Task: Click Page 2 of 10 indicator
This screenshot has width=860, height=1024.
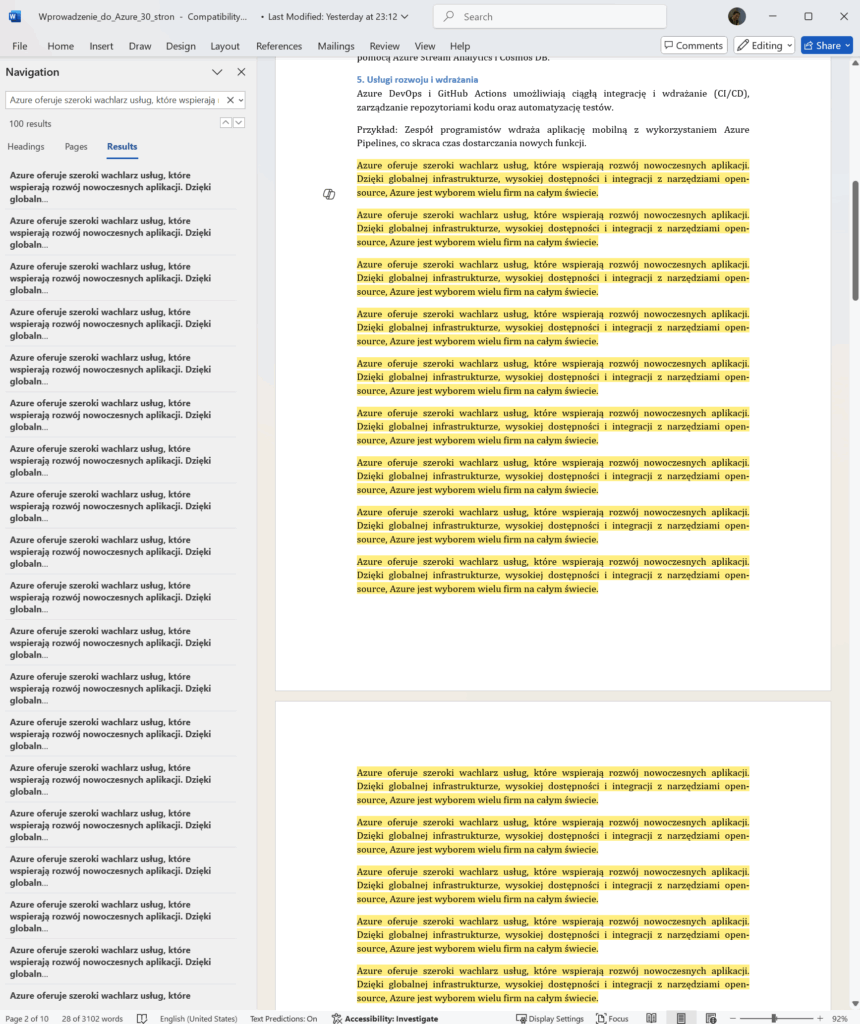Action: click(x=27, y=1018)
